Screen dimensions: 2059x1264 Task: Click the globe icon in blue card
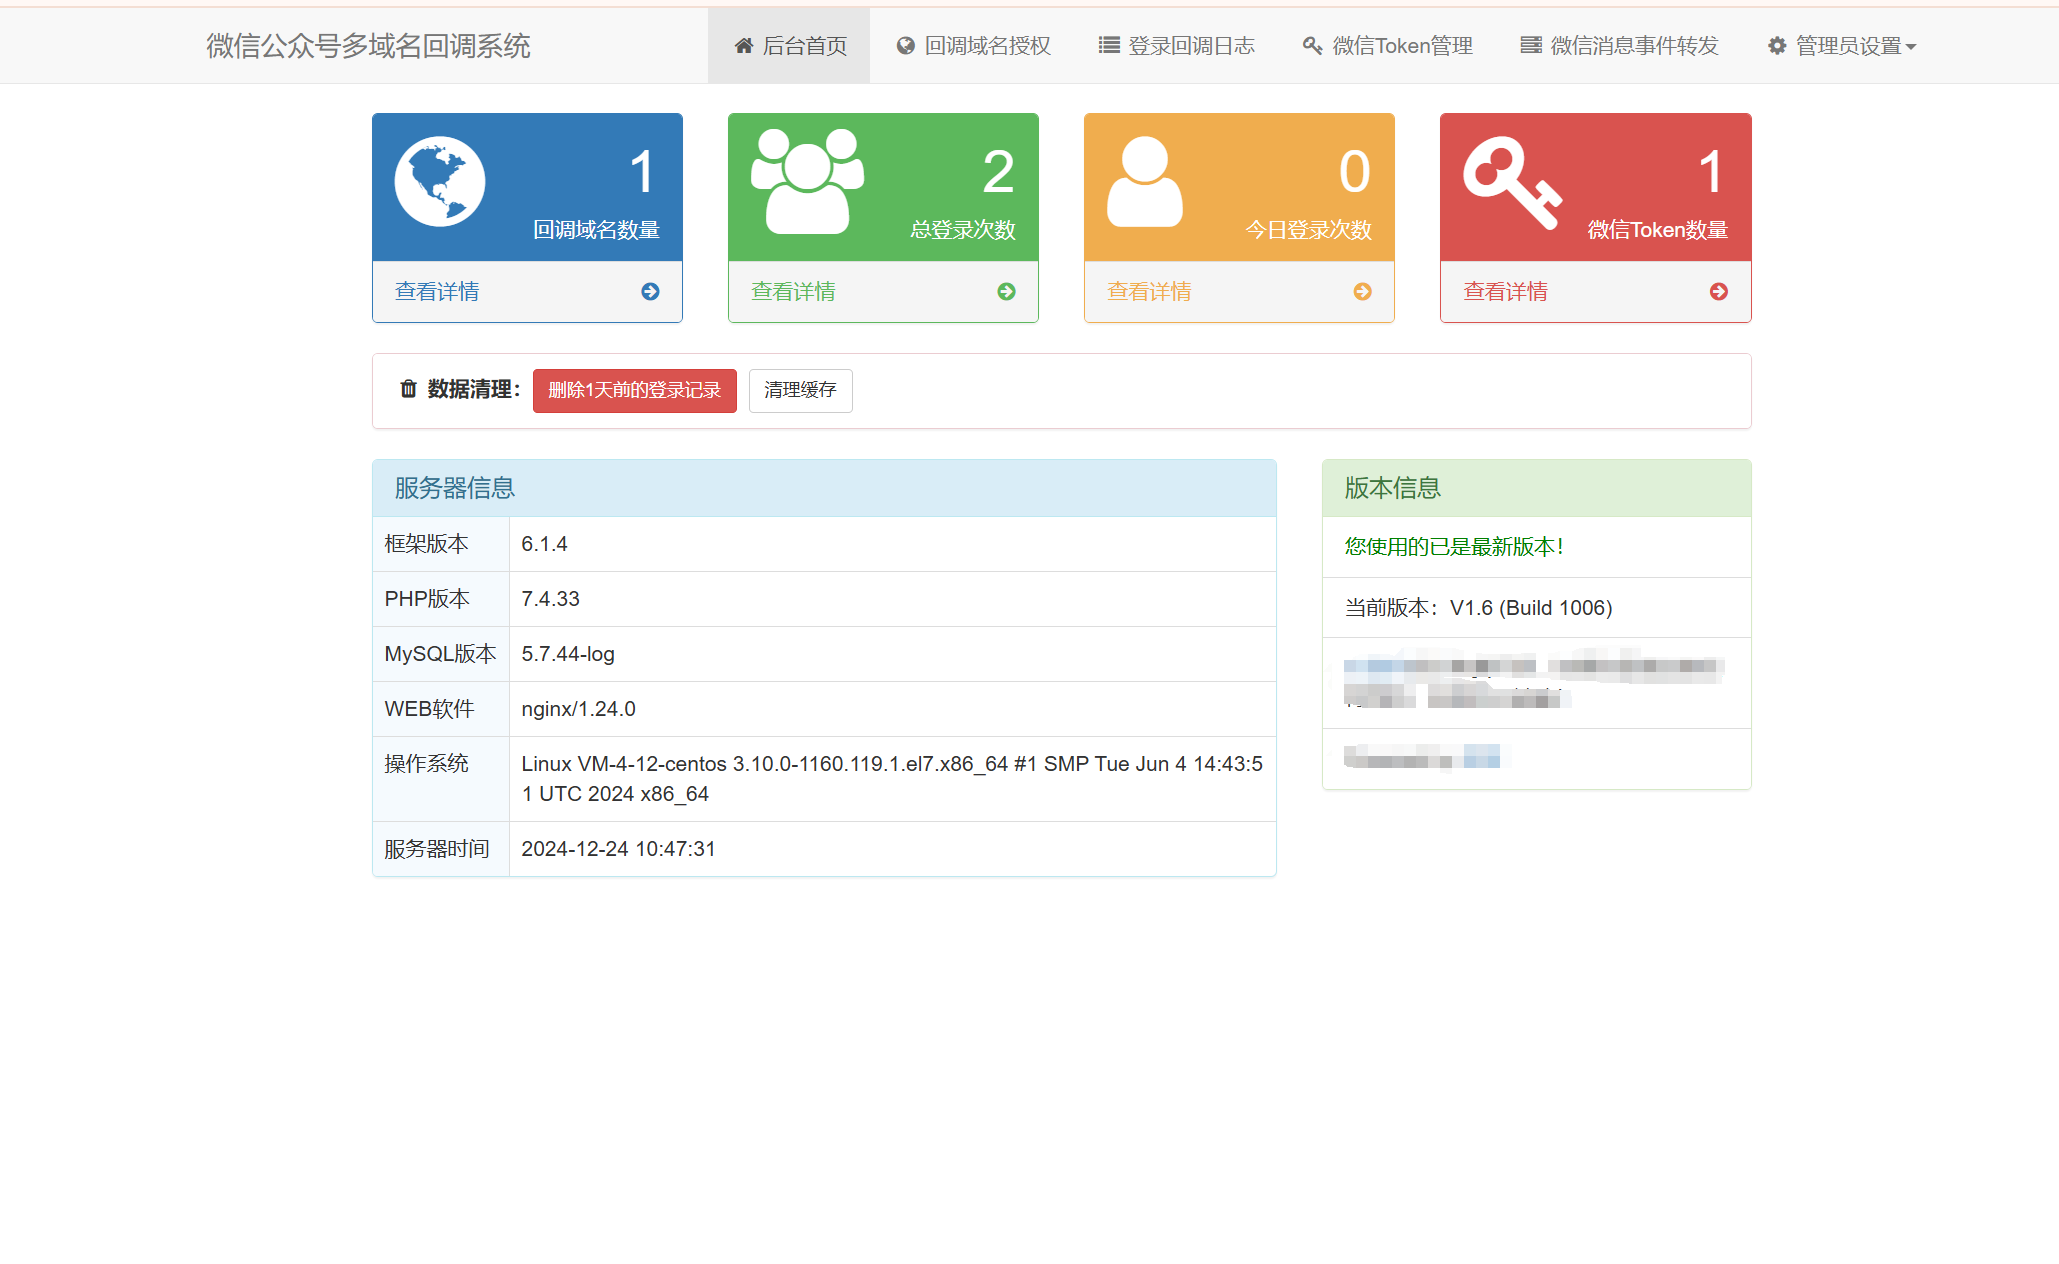point(439,181)
